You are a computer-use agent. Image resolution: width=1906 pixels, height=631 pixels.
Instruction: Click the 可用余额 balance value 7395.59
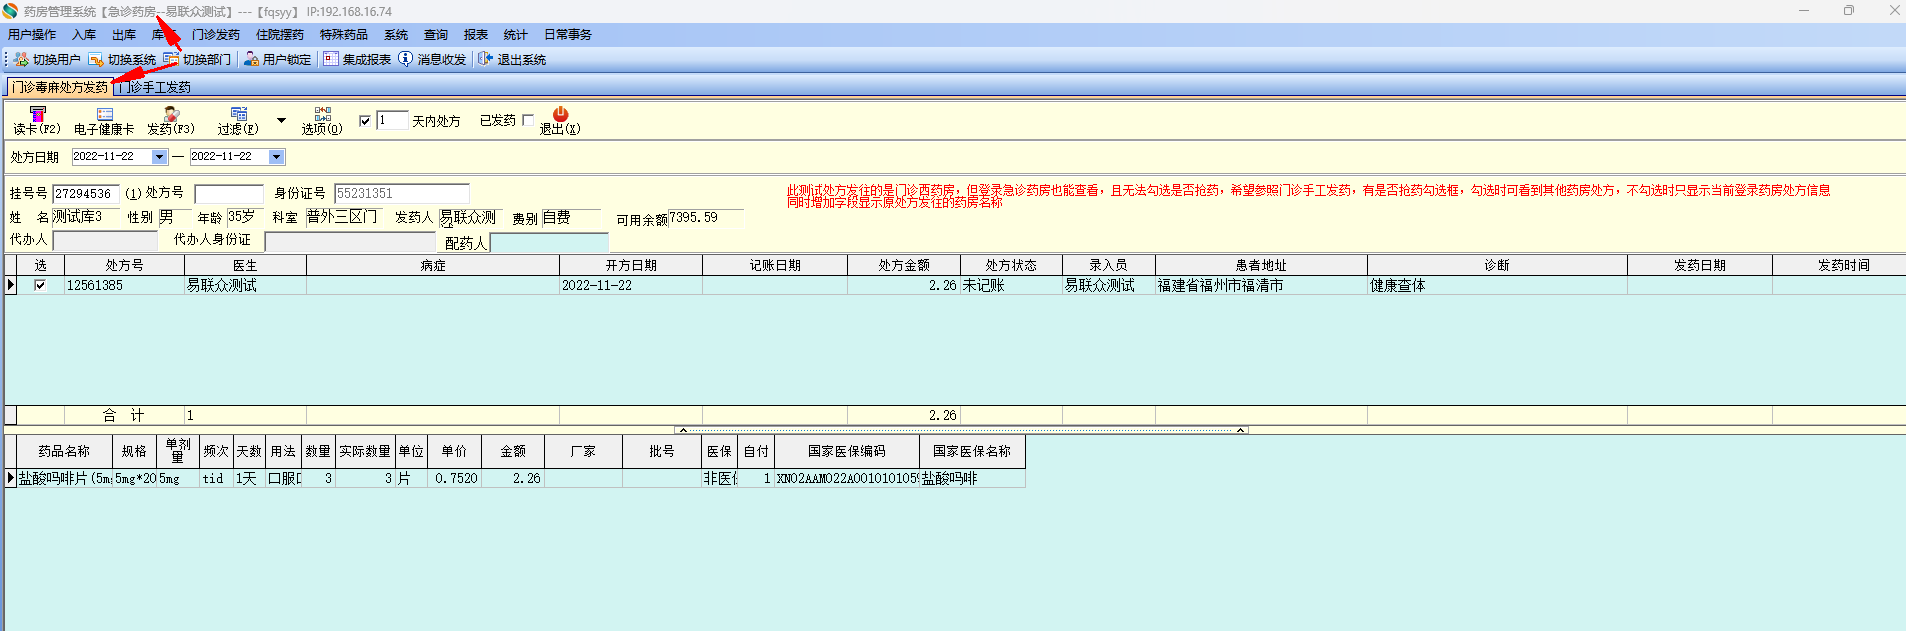pos(706,218)
